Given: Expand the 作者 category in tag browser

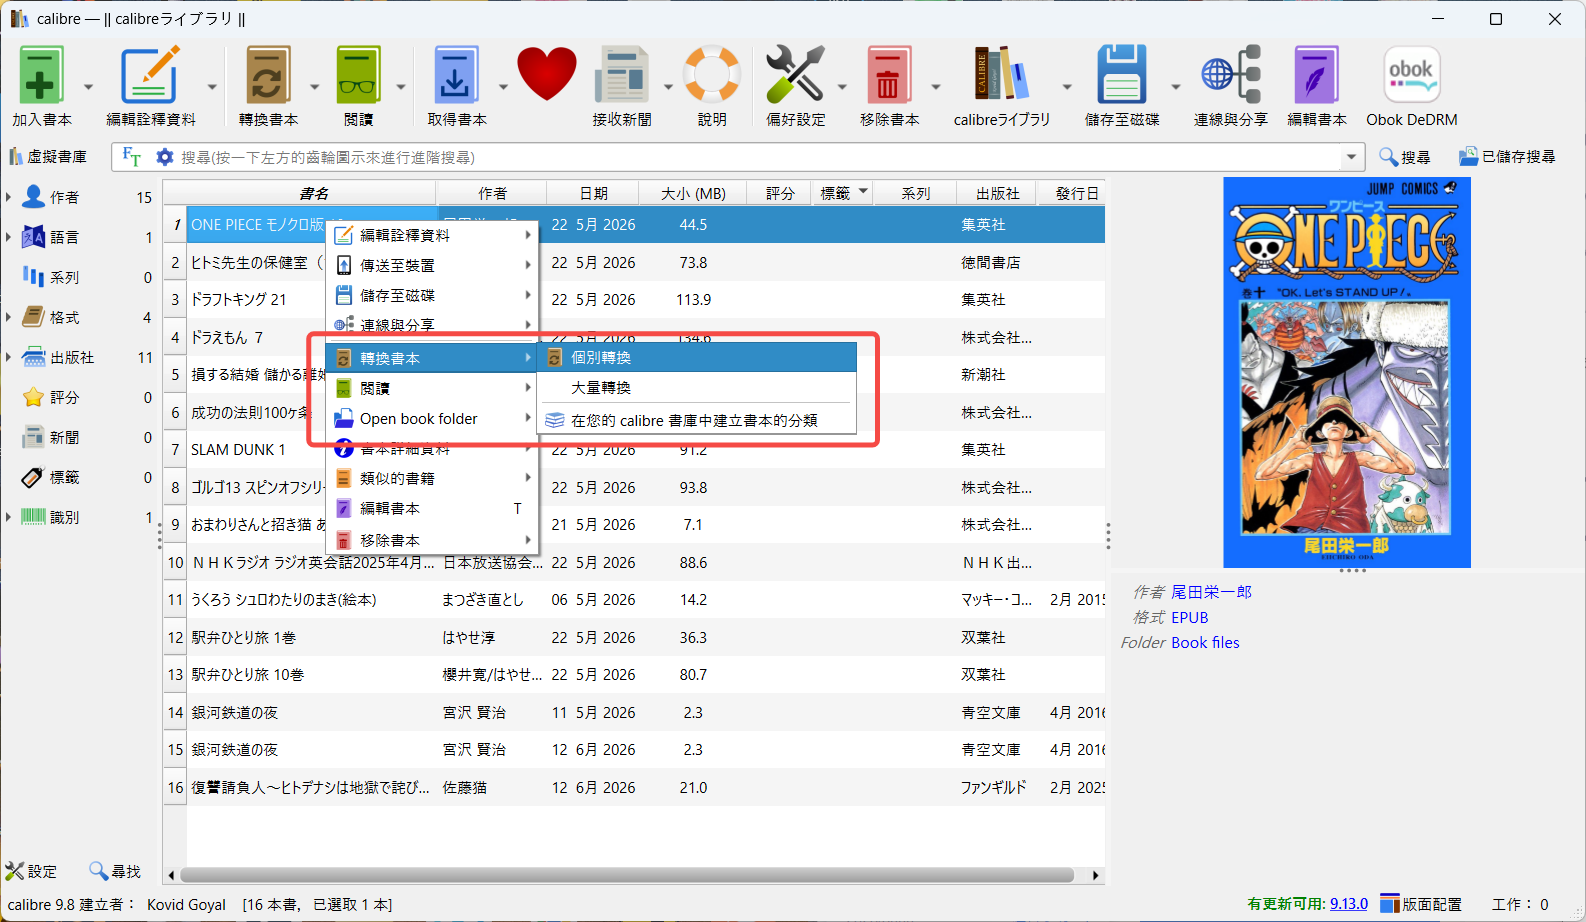Looking at the screenshot, I should [9, 197].
